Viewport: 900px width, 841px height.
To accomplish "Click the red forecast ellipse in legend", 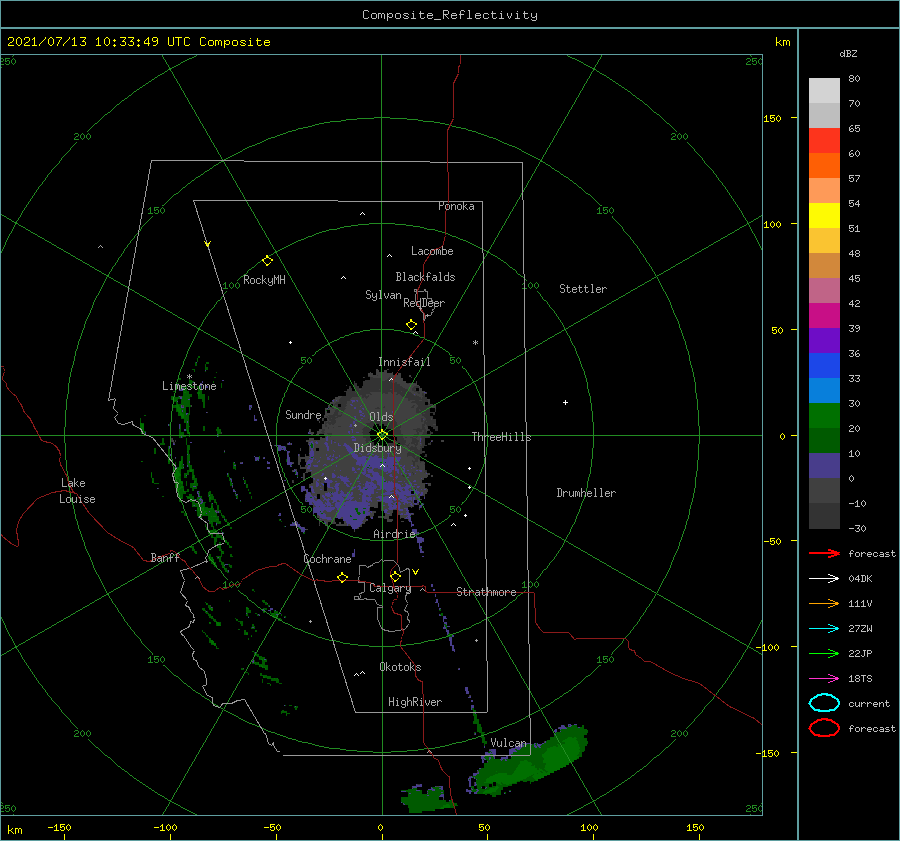I will point(824,728).
